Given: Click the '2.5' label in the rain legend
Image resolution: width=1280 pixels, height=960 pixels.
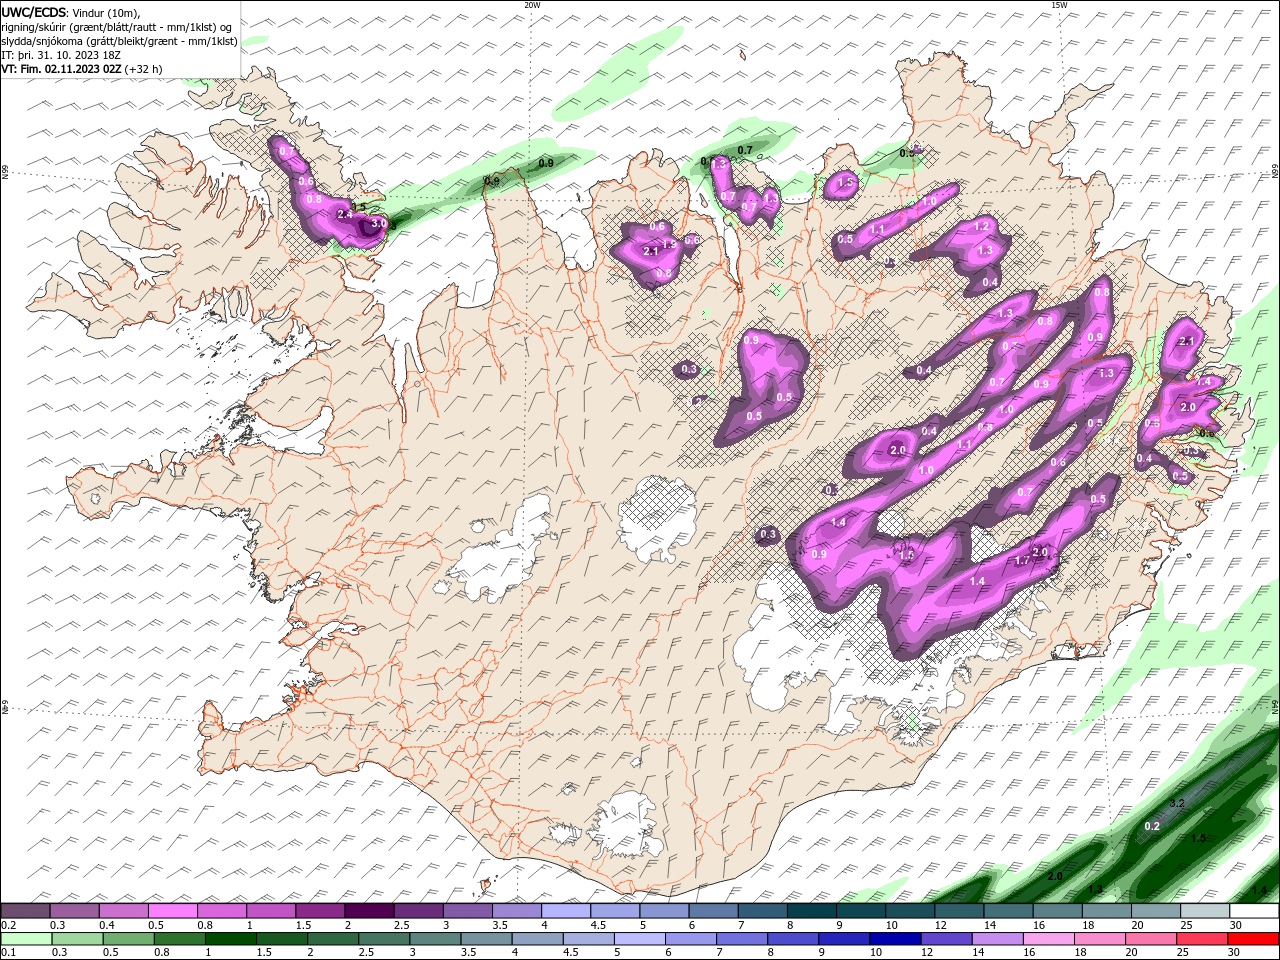Looking at the screenshot, I should (367, 953).
